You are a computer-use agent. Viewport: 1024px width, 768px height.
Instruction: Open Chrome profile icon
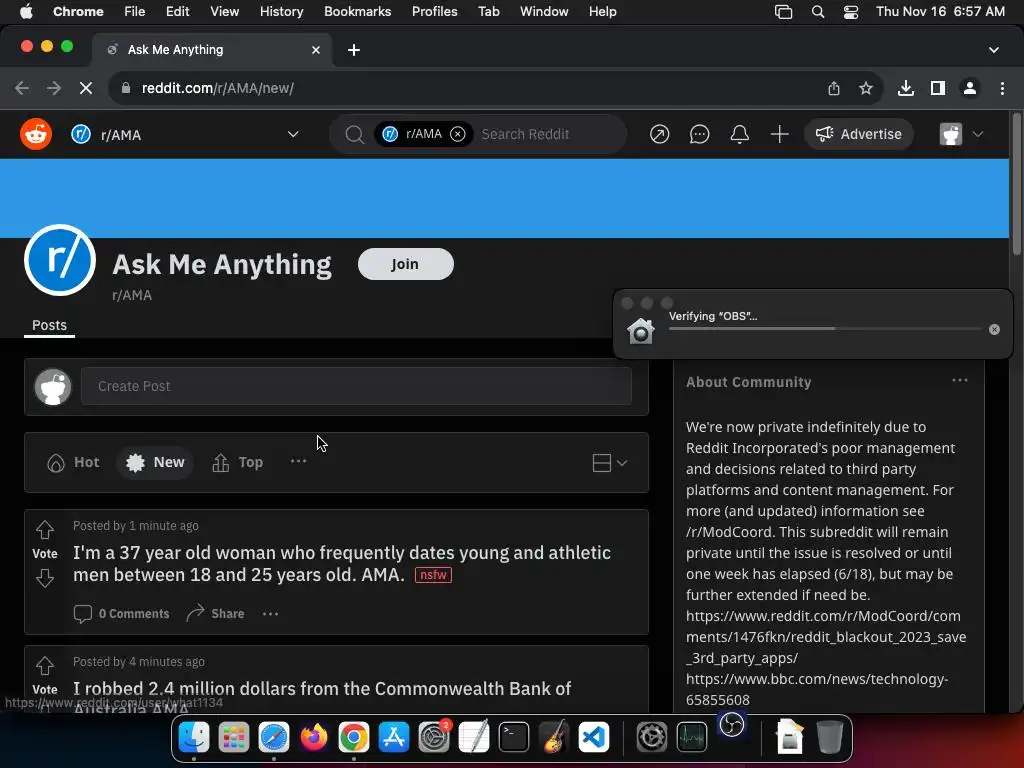pos(970,88)
